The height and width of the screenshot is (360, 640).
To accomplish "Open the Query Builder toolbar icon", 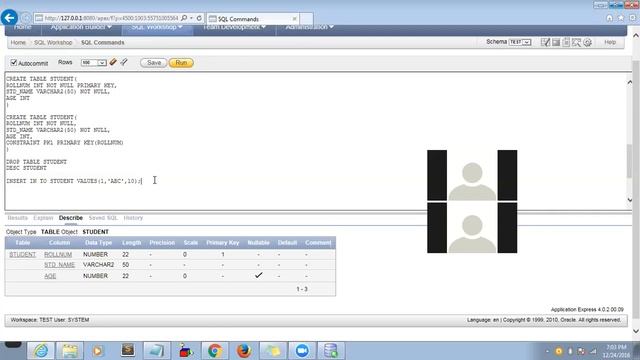I will [x=576, y=42].
